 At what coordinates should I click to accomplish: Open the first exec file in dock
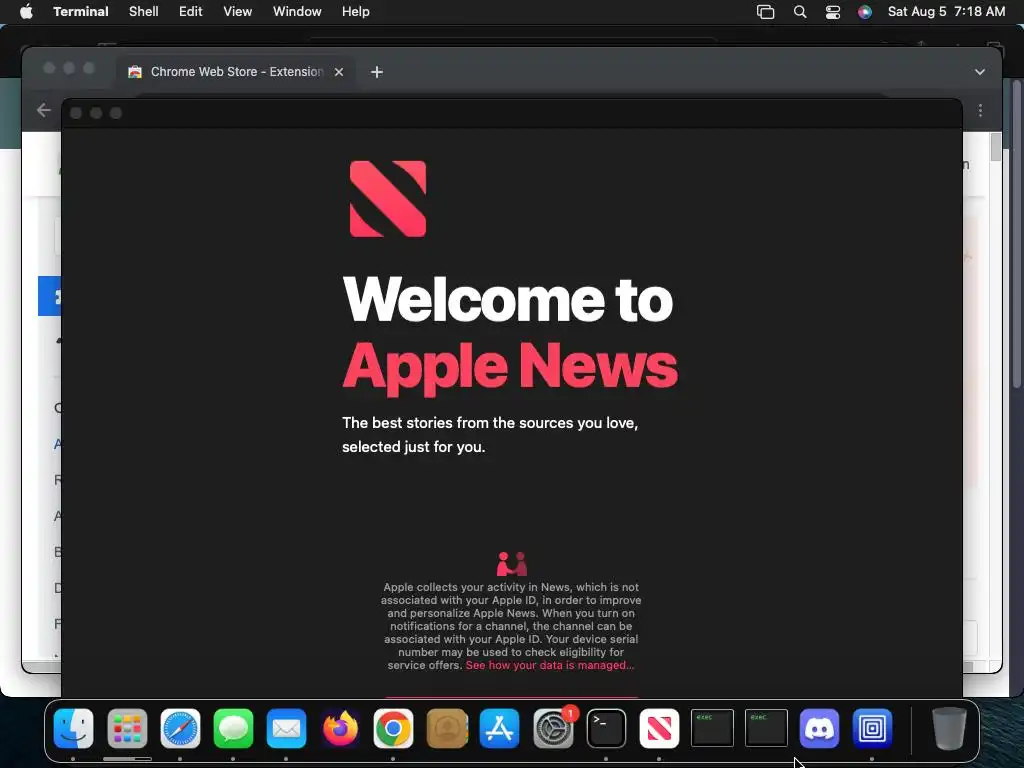click(x=712, y=728)
